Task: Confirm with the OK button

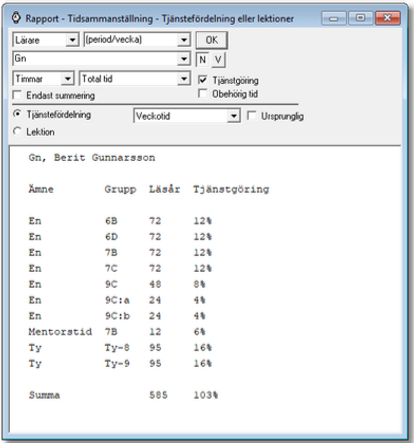Action: (211, 40)
